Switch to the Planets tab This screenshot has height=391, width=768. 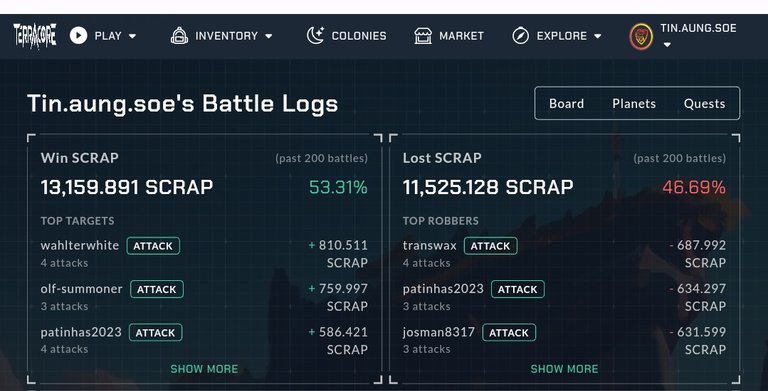coord(634,103)
